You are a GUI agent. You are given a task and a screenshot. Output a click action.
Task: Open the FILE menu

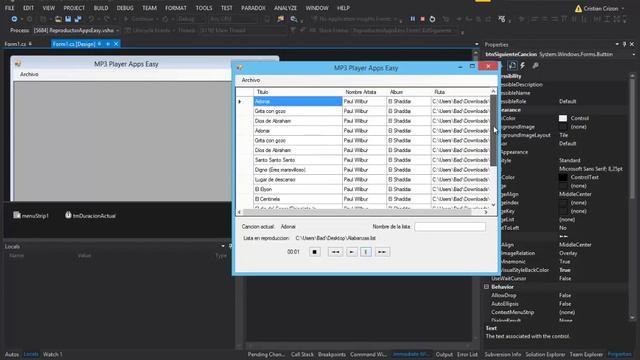[x=9, y=8]
